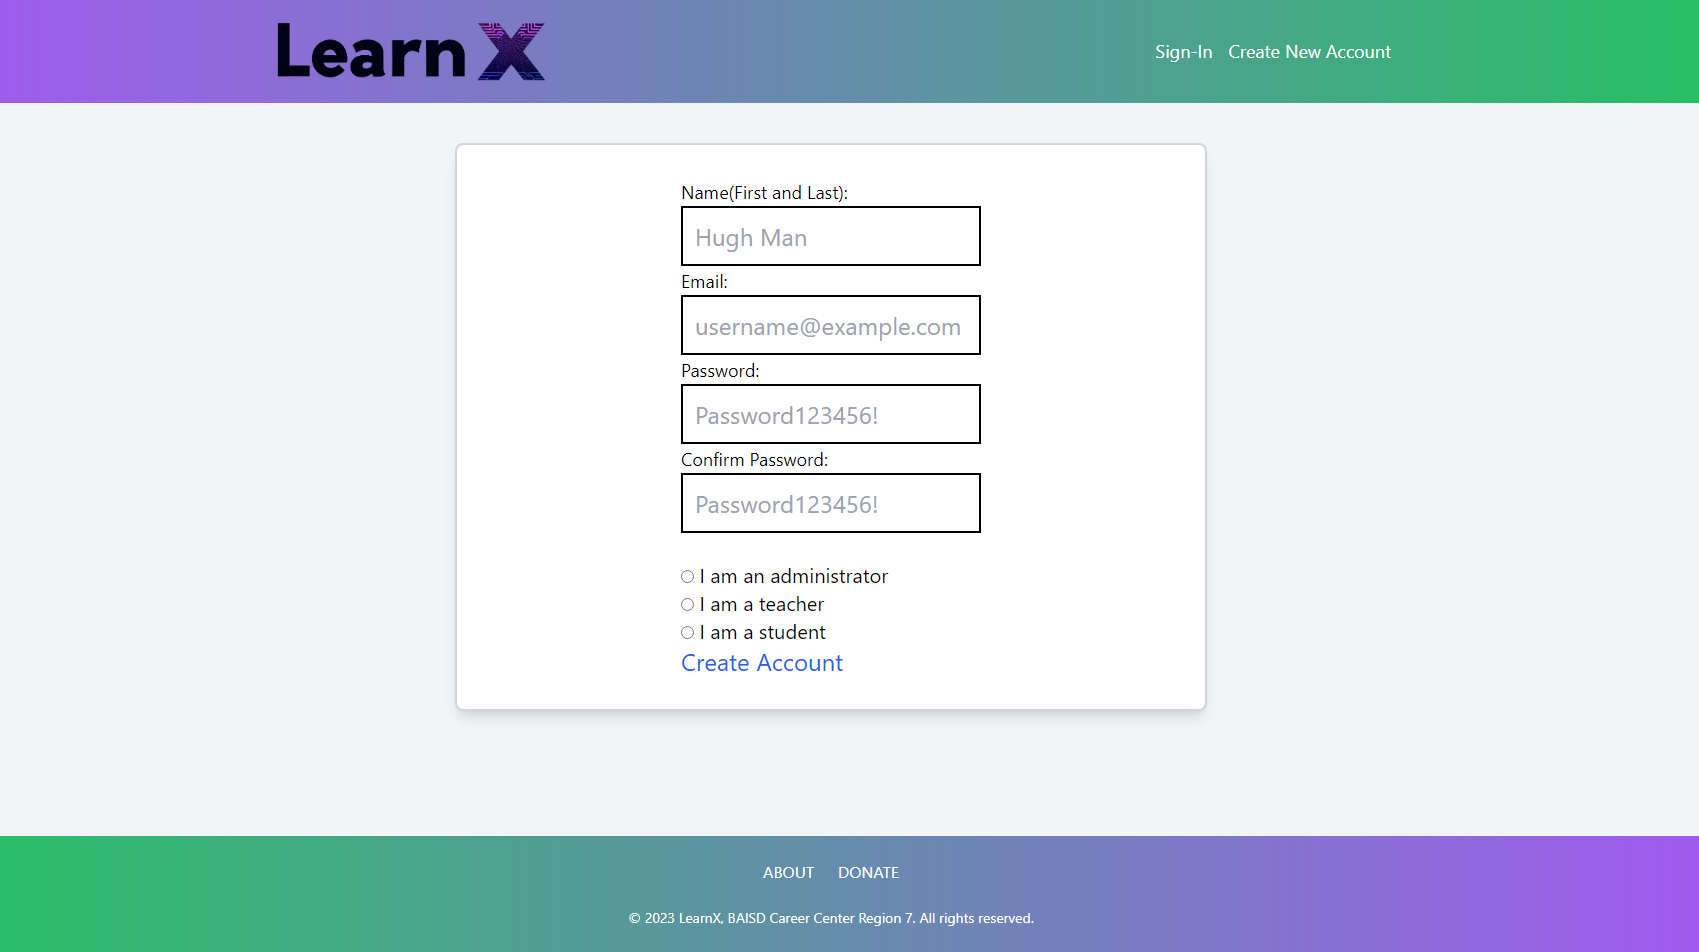Open the DONATE footer link
Viewport: 1699px width, 952px height.
[868, 873]
